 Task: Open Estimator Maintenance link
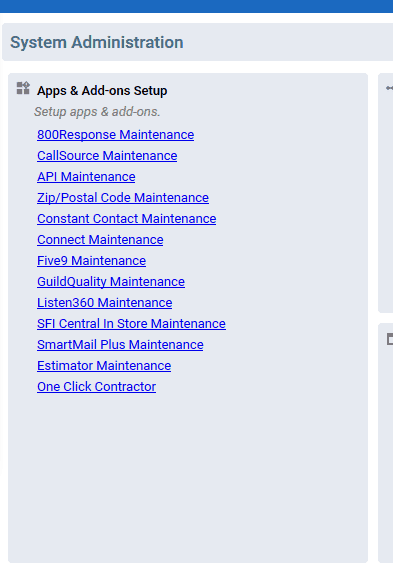click(x=104, y=366)
